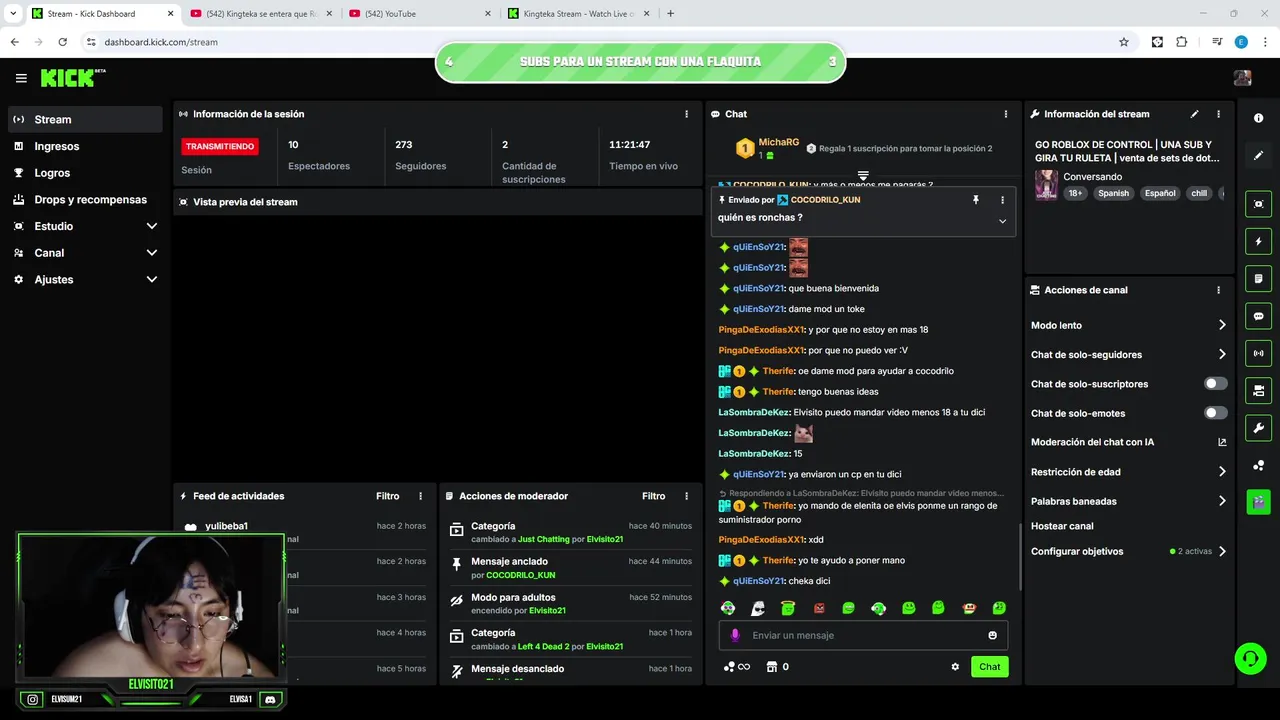
Task: Open a new browser tab
Action: click(x=670, y=14)
